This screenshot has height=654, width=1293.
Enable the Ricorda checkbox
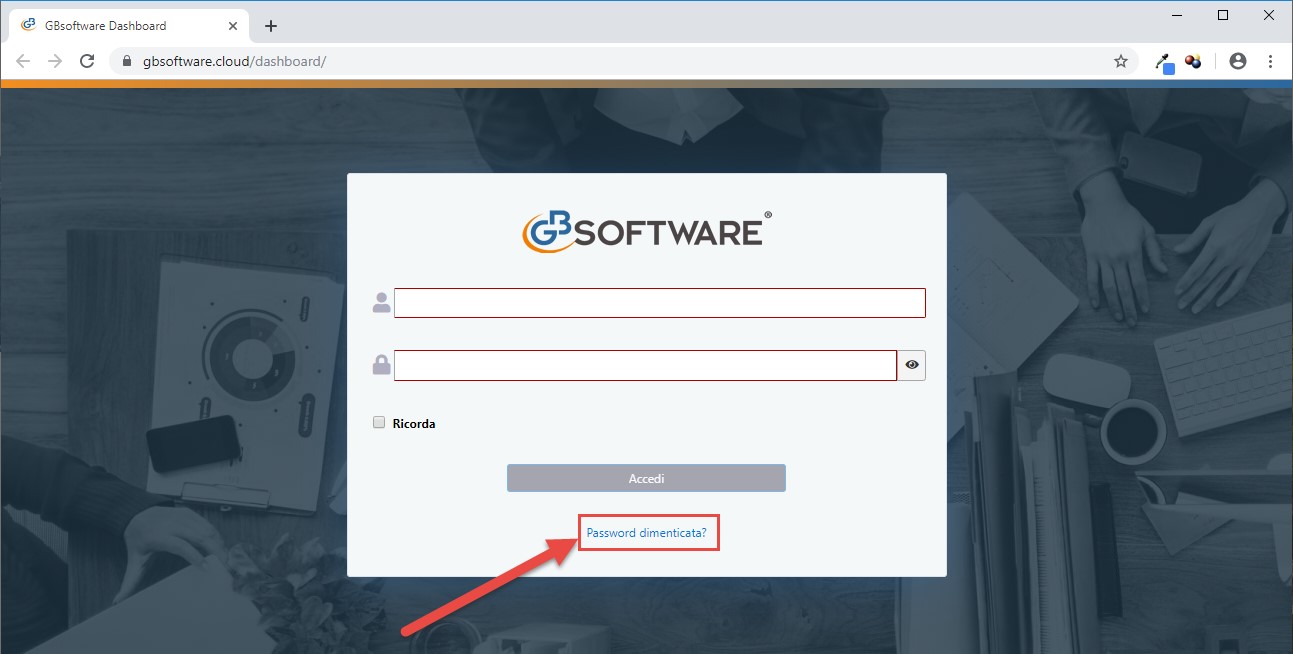point(379,422)
